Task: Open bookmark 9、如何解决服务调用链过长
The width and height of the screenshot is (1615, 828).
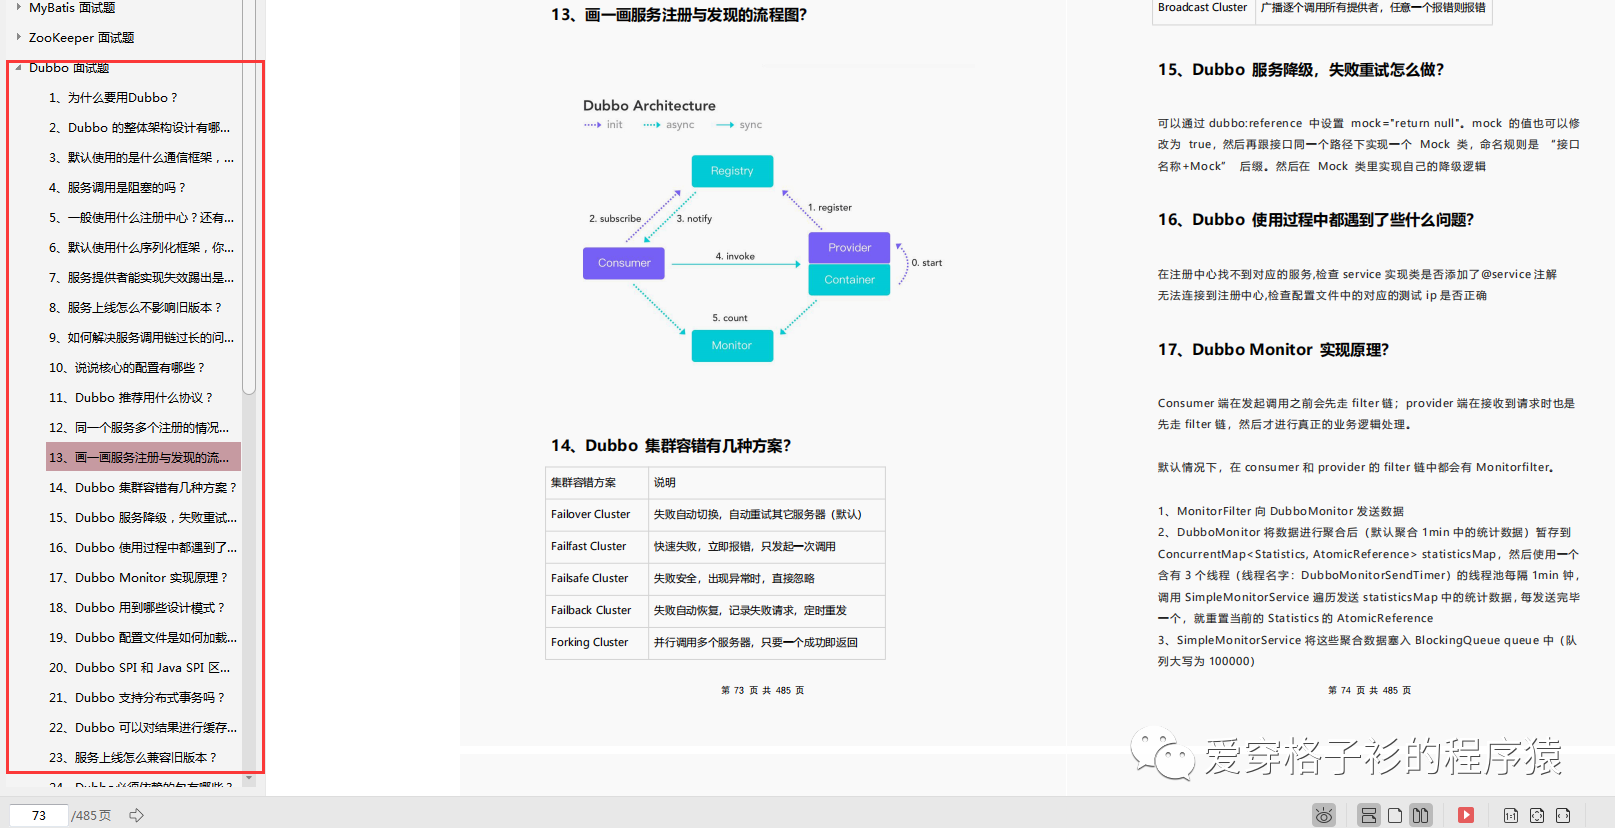Action: tap(141, 337)
